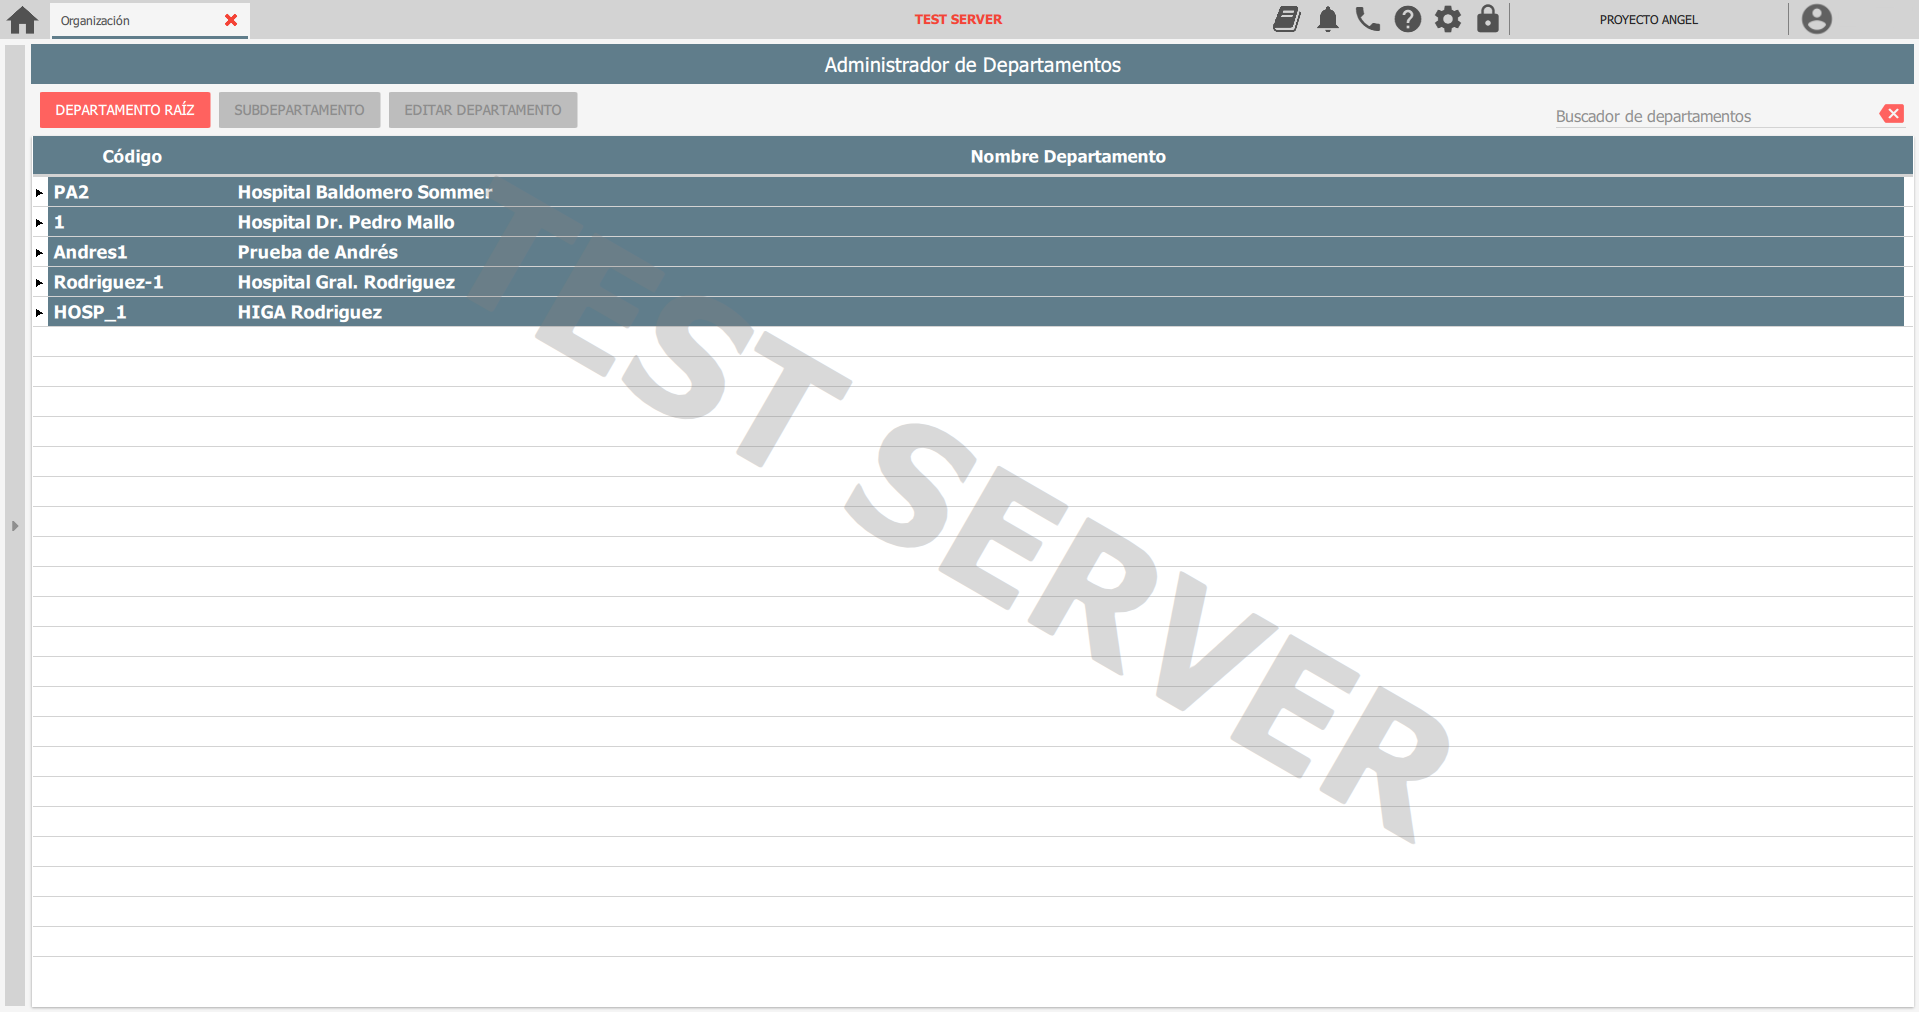Click the phone call icon
Viewport: 1919px width, 1012px height.
tap(1367, 19)
